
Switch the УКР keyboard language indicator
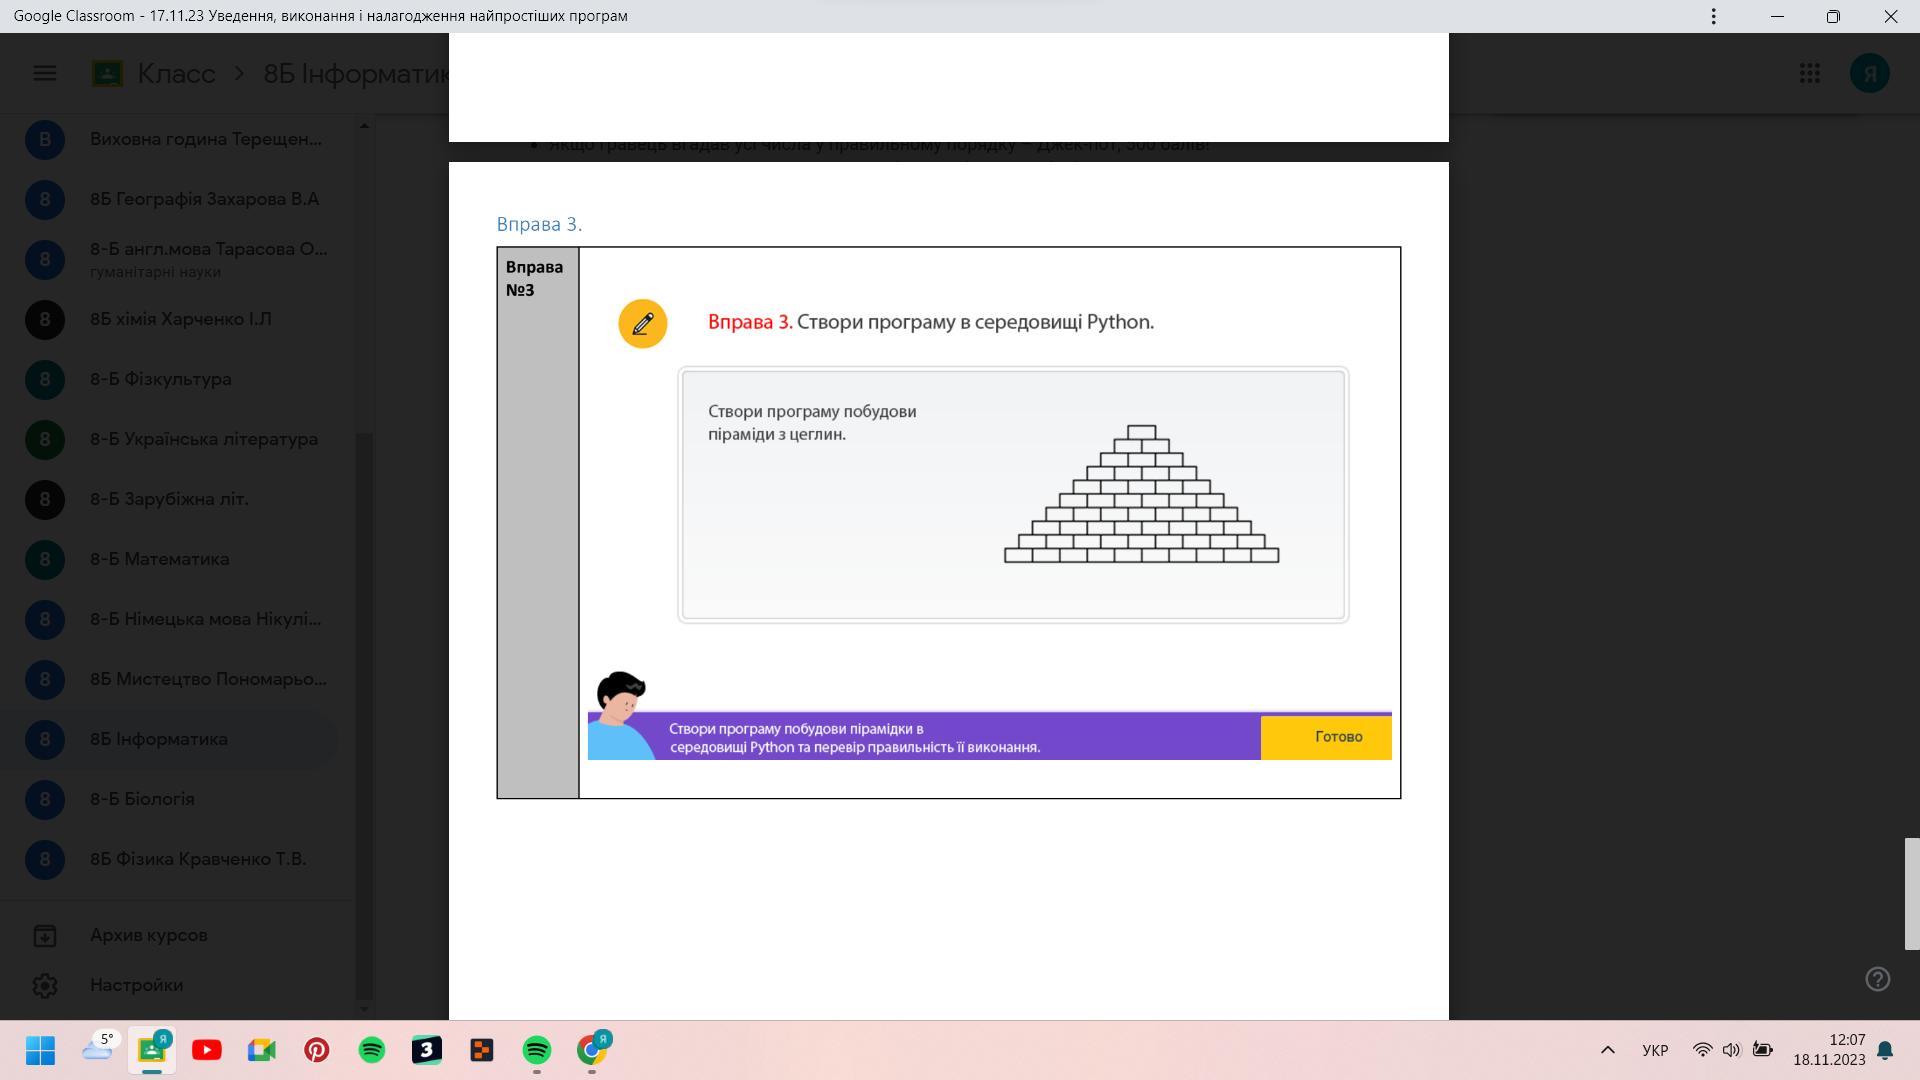point(1654,1050)
